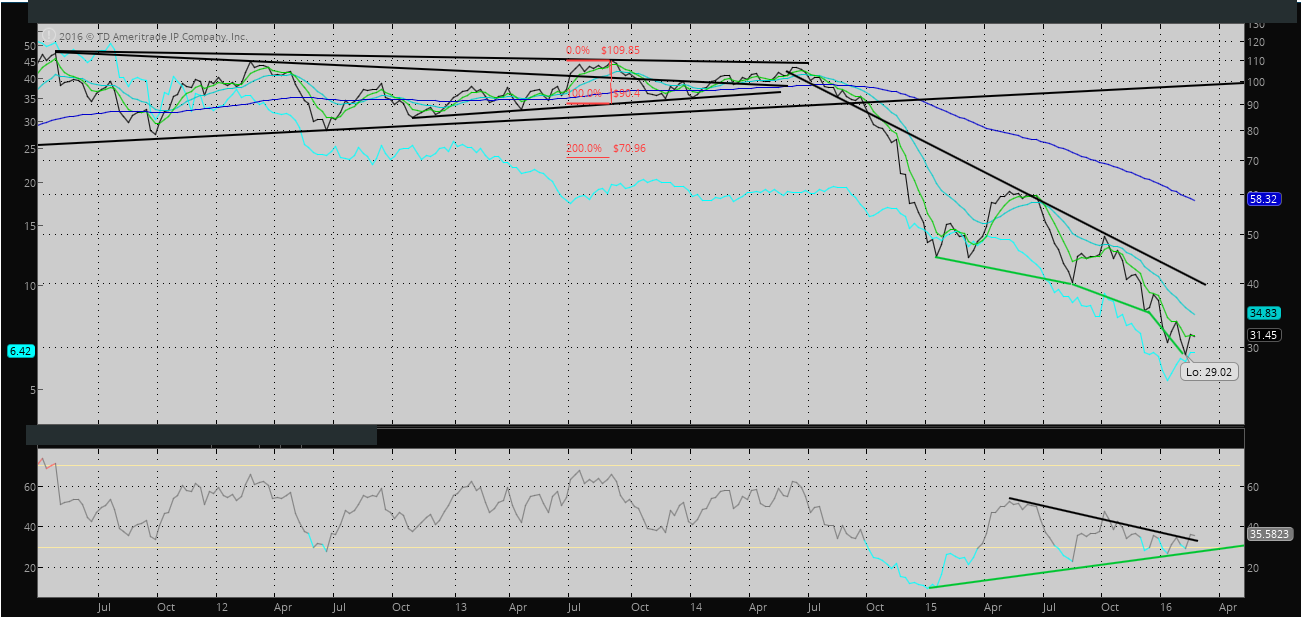The height and width of the screenshot is (617, 1301).
Task: Click the cyan 6.42 bubble on left axis
Action: coord(20,351)
